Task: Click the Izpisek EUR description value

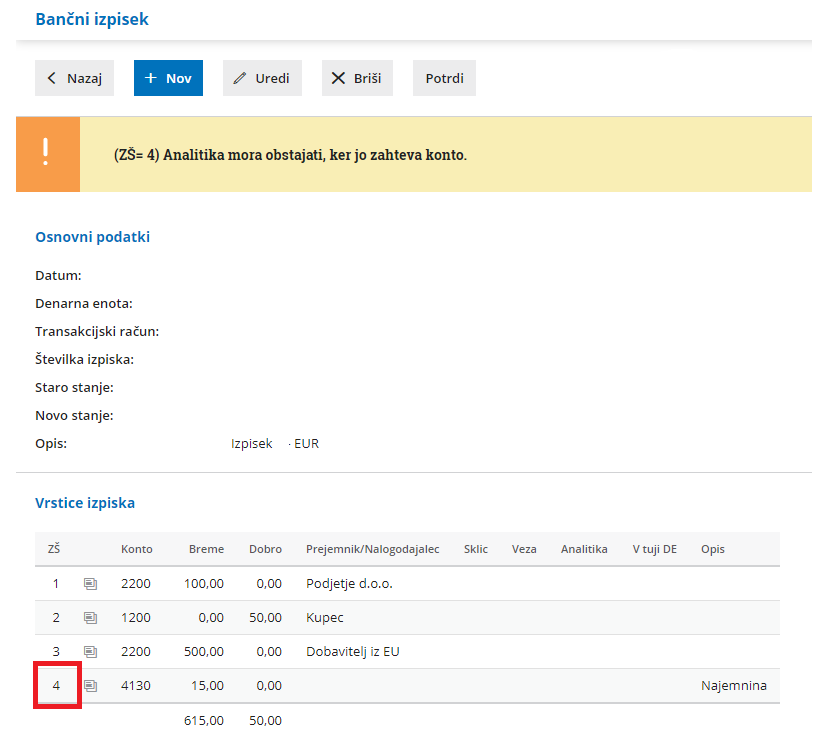Action: point(275,444)
